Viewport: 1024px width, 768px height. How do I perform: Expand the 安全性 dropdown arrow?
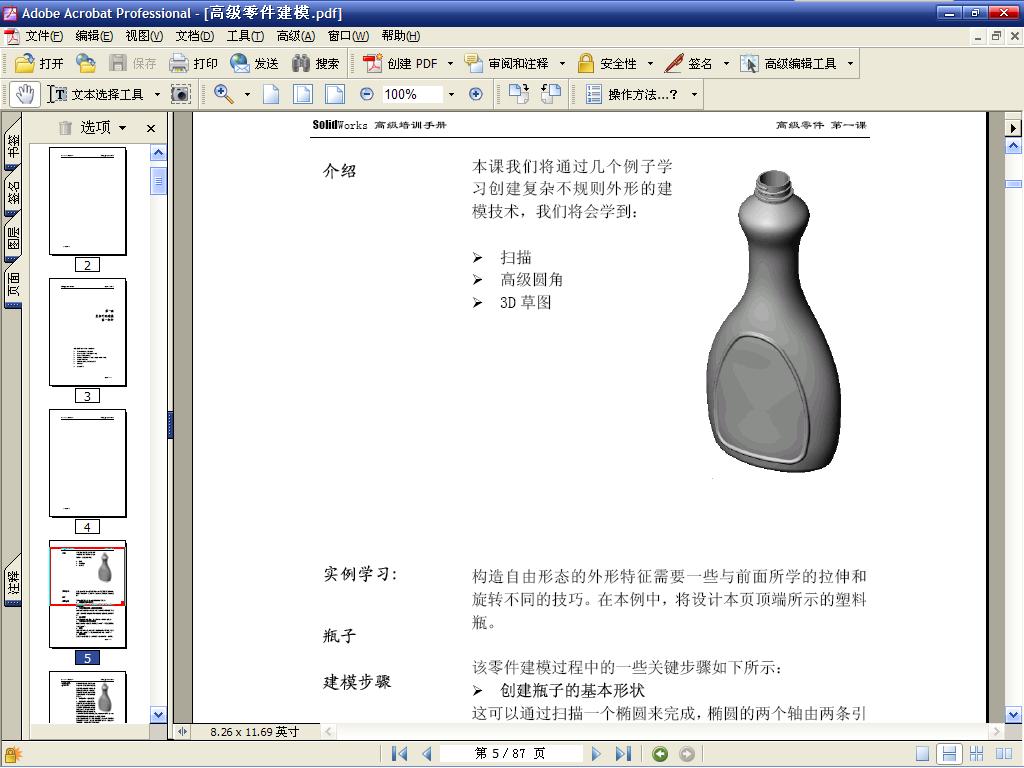pyautogui.click(x=650, y=64)
